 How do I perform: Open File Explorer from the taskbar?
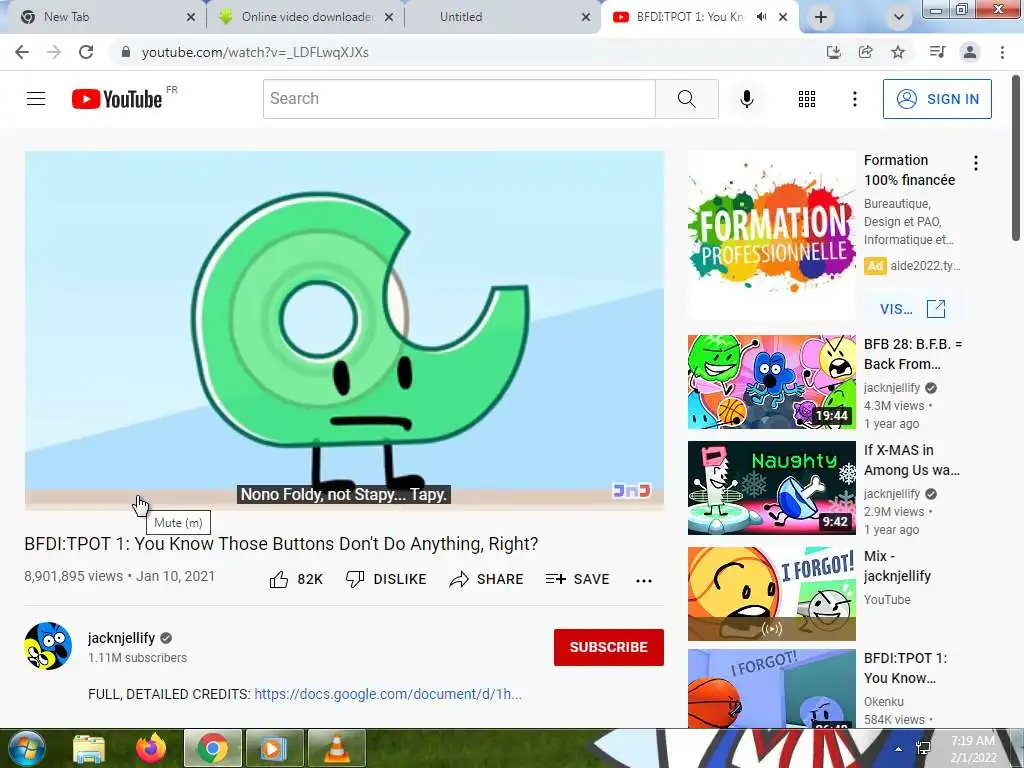89,748
